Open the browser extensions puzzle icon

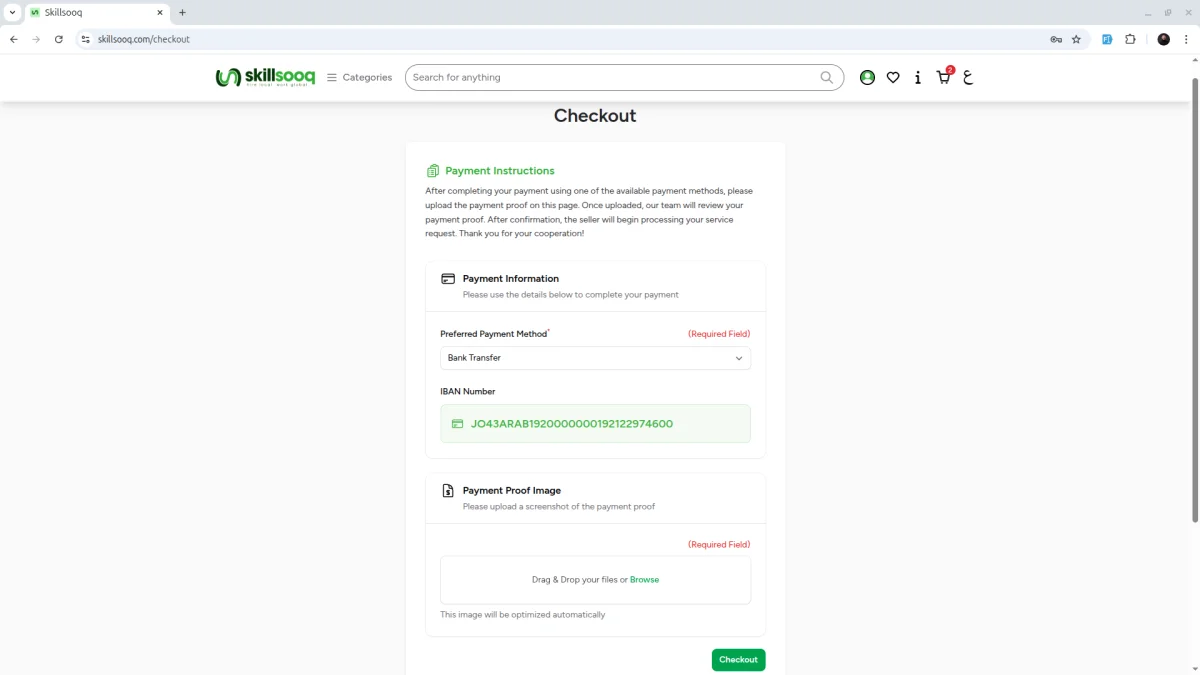point(1130,39)
